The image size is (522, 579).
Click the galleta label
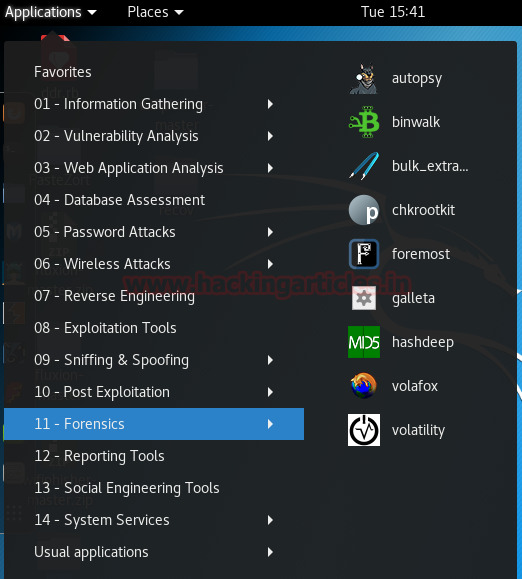[413, 298]
